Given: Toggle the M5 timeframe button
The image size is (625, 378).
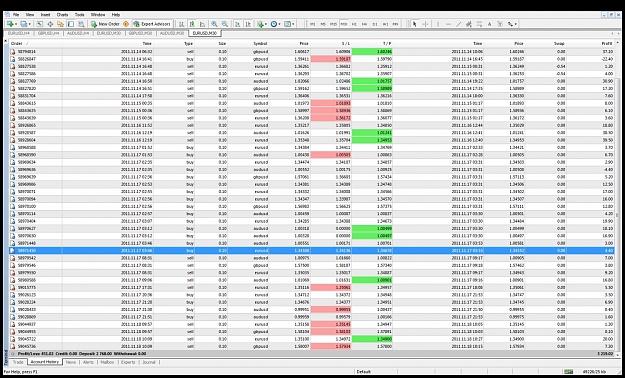Looking at the screenshot, I should [323, 24].
